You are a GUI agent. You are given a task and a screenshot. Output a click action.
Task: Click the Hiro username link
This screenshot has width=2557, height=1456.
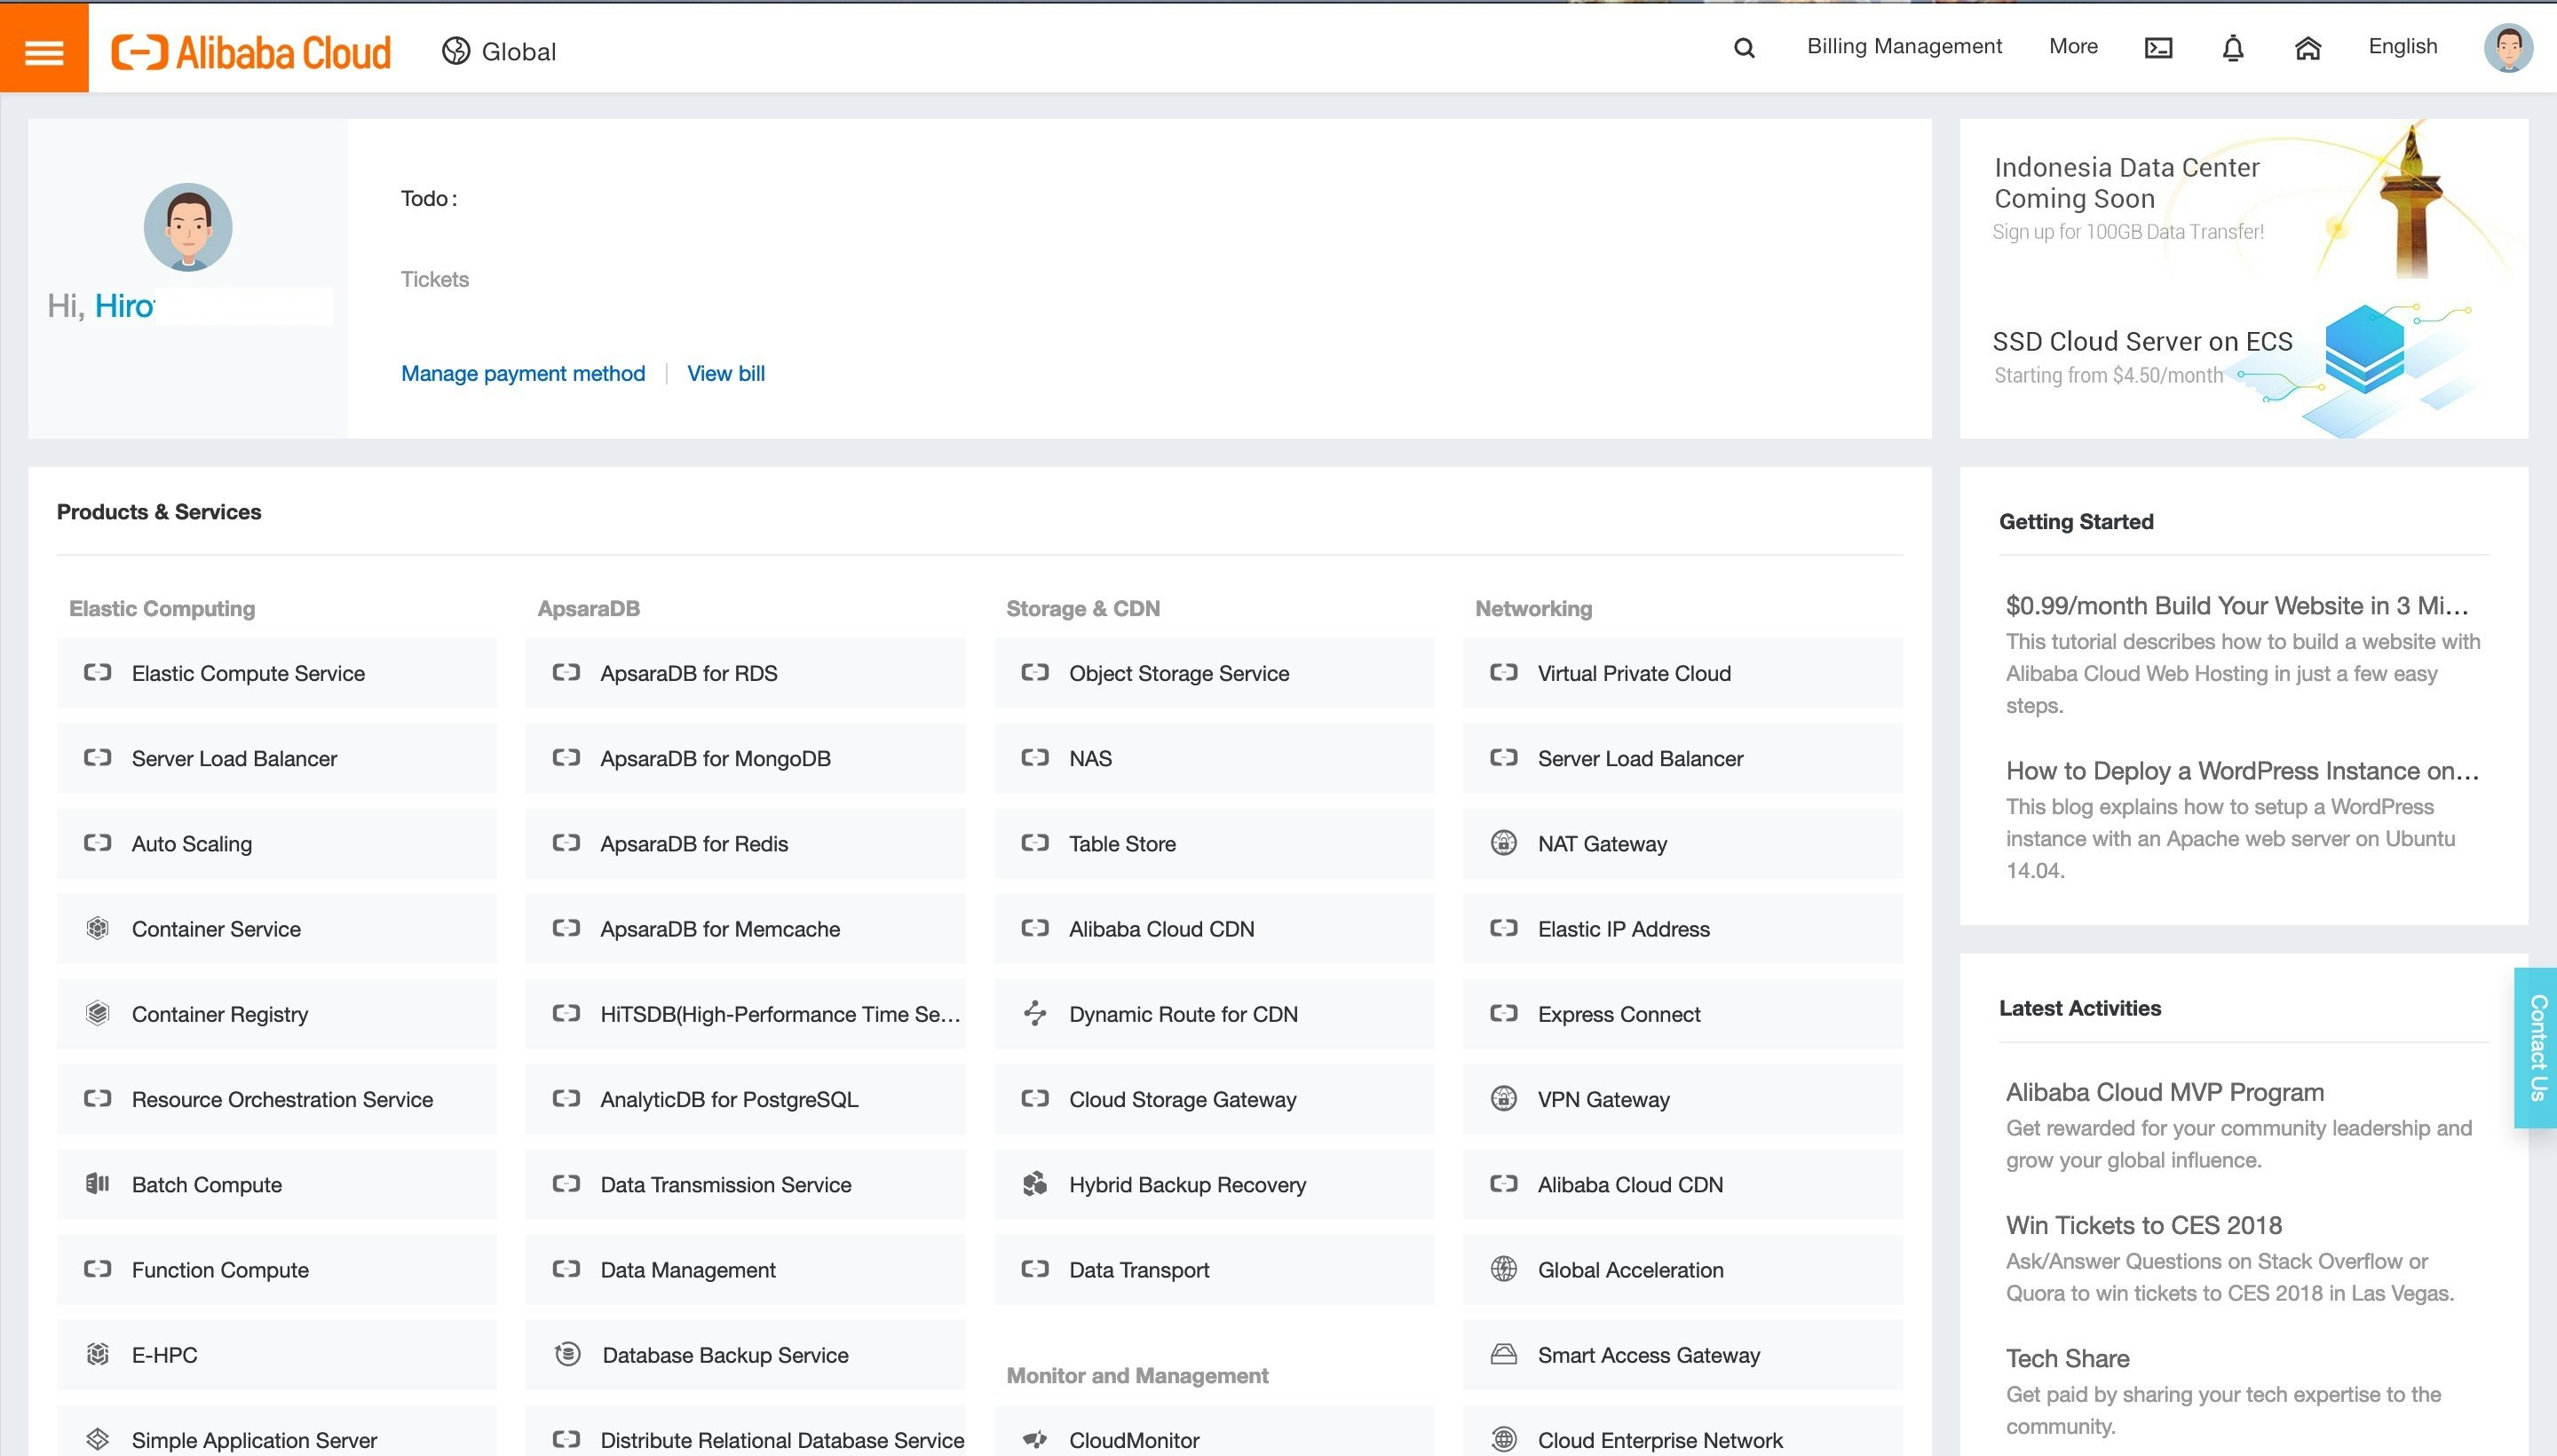point(125,305)
